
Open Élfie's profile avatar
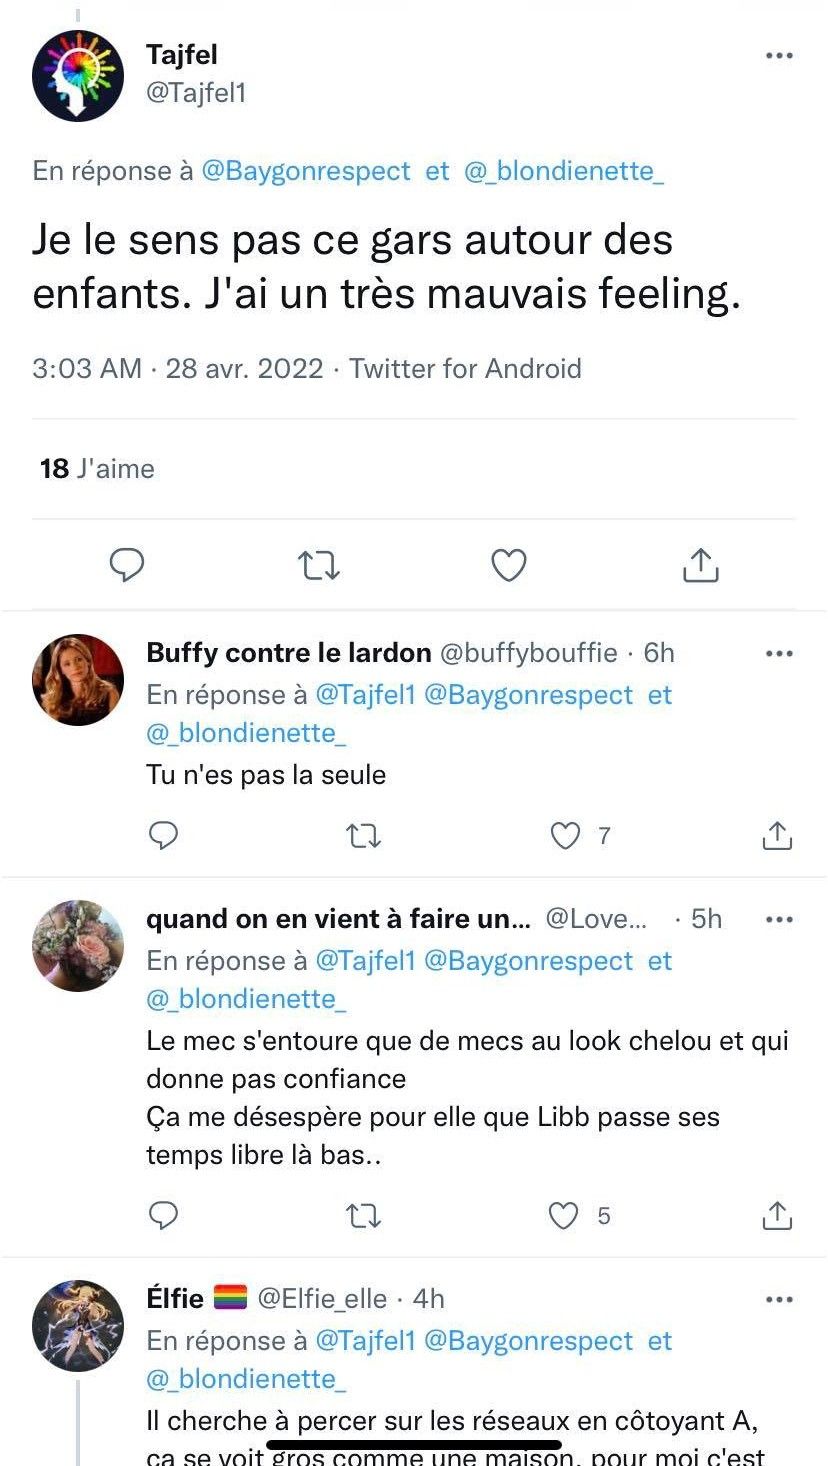point(78,1325)
